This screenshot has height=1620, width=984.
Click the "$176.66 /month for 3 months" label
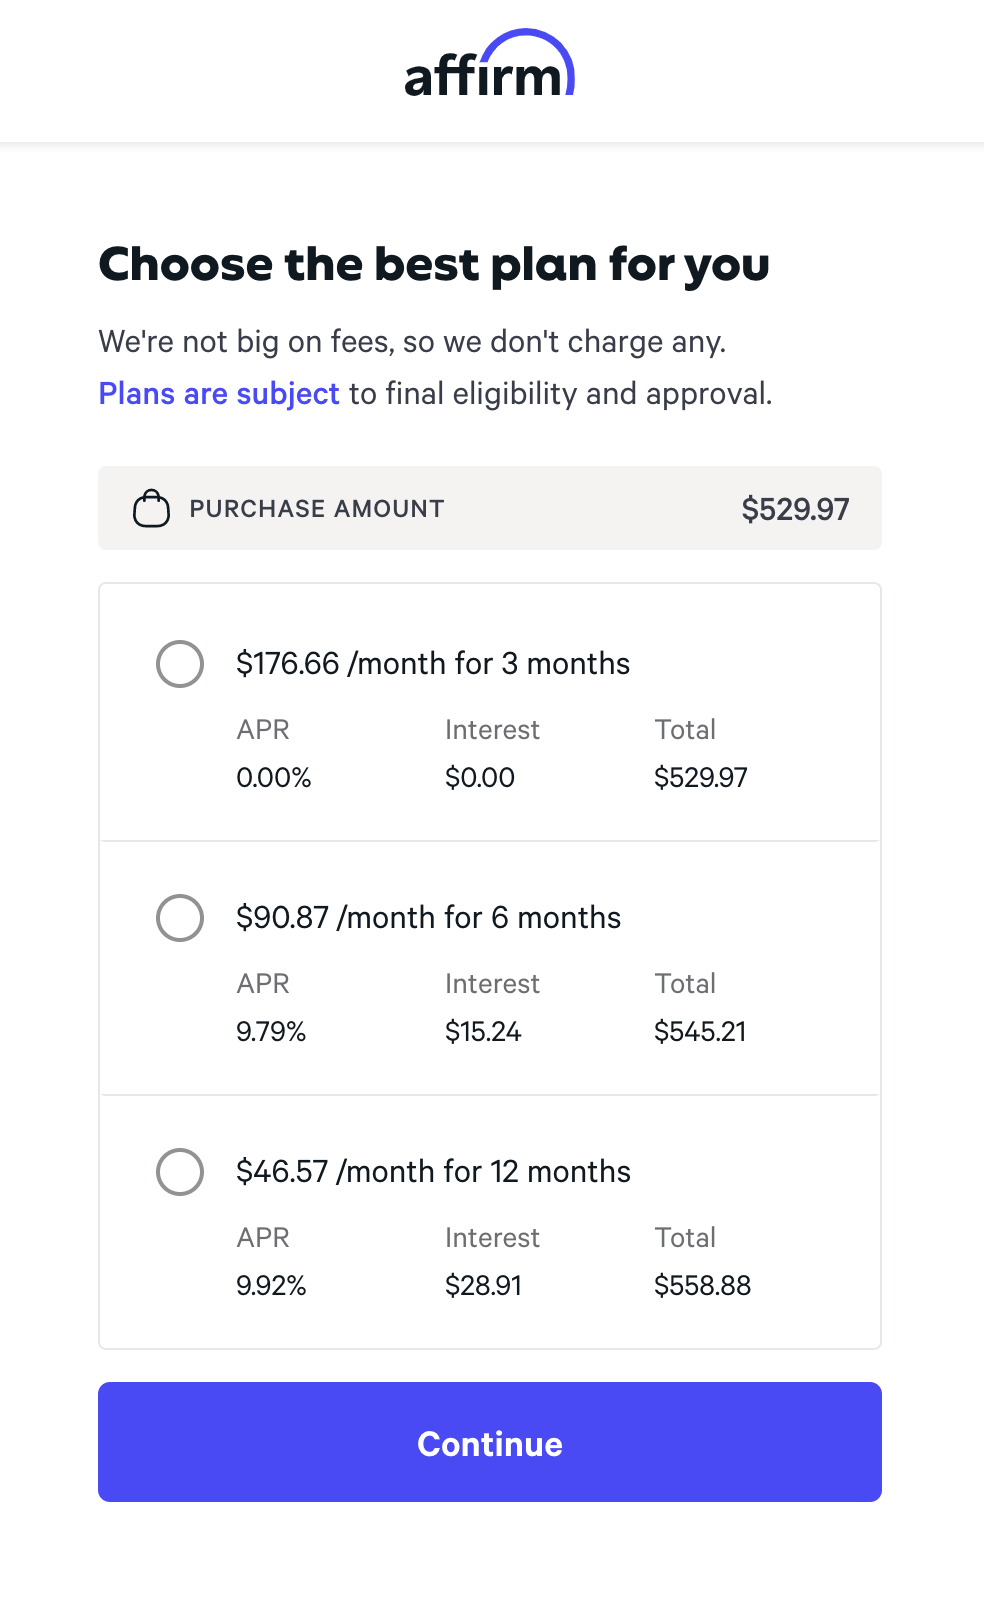[x=433, y=664]
